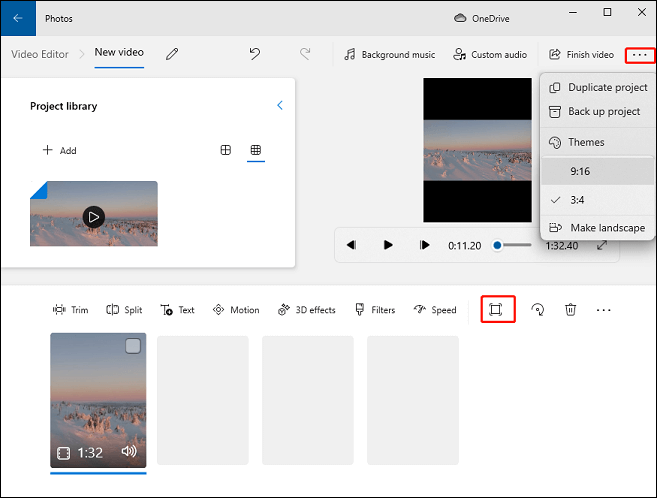This screenshot has height=498, width=657.
Task: Click the first empty storyboard slot
Action: pyautogui.click(x=203, y=400)
